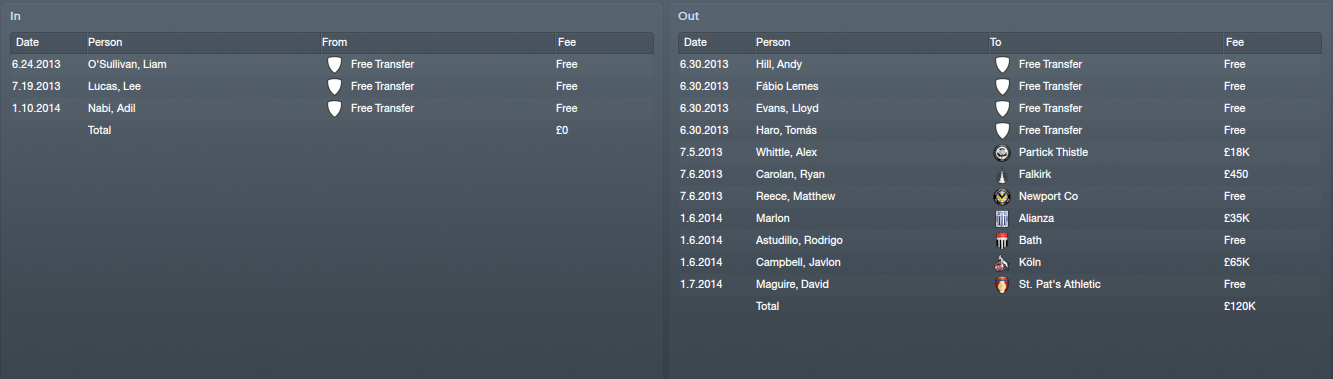This screenshot has width=1333, height=379.
Task: Open player Campbell, Javlon
Action: point(798,262)
